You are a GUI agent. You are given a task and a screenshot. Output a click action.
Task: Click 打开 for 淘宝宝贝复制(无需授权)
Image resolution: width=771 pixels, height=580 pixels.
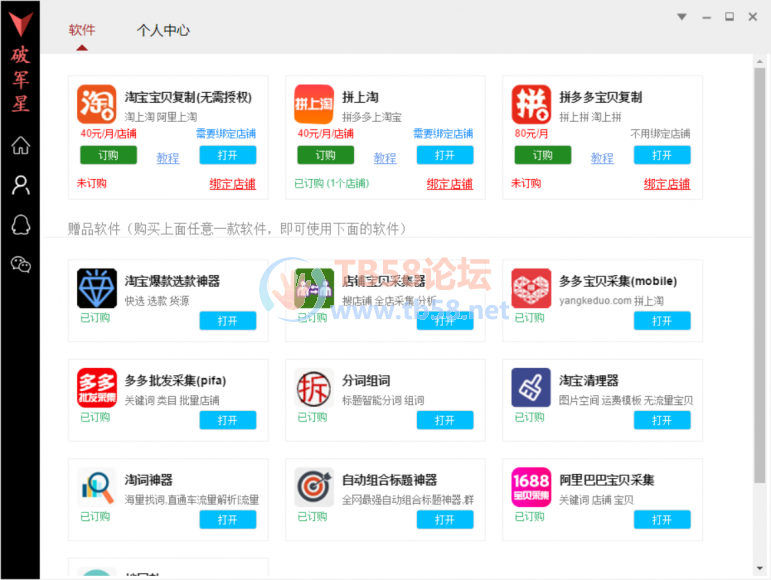(x=228, y=155)
